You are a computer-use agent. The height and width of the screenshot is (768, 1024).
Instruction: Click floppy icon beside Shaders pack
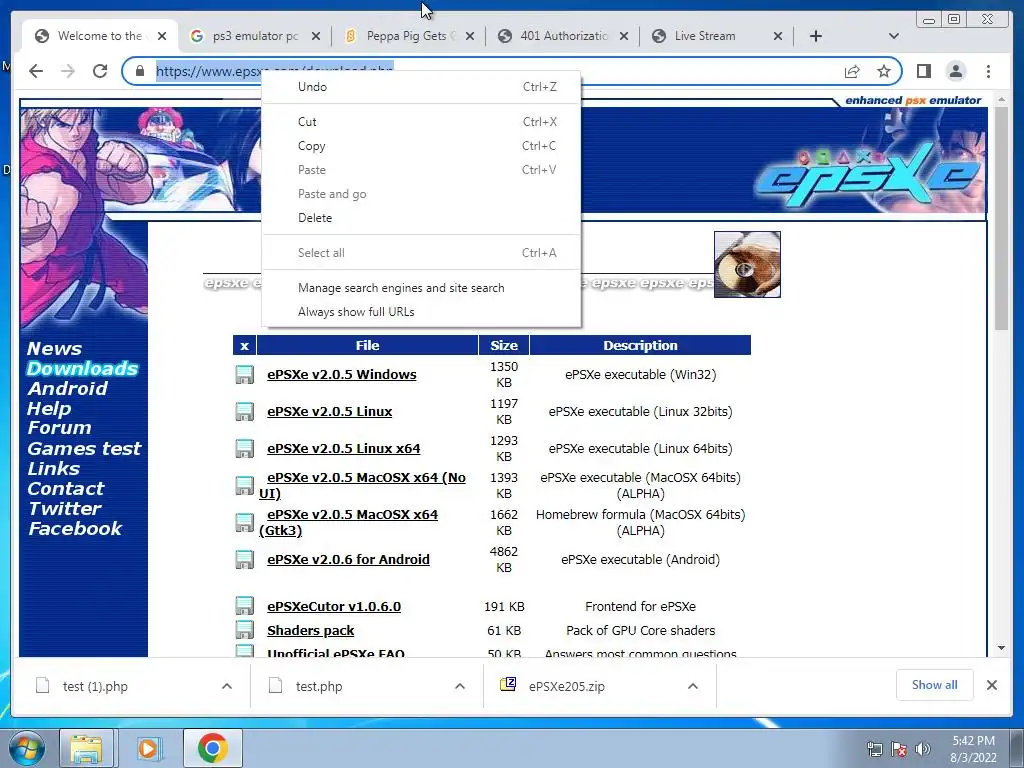[244, 630]
